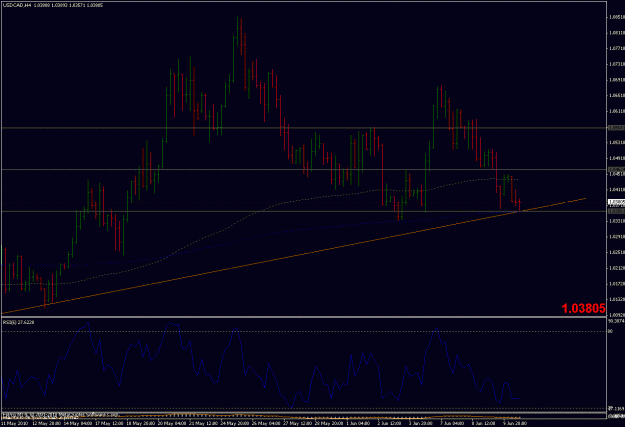Click the 80 level label on RSI scale

610,331
